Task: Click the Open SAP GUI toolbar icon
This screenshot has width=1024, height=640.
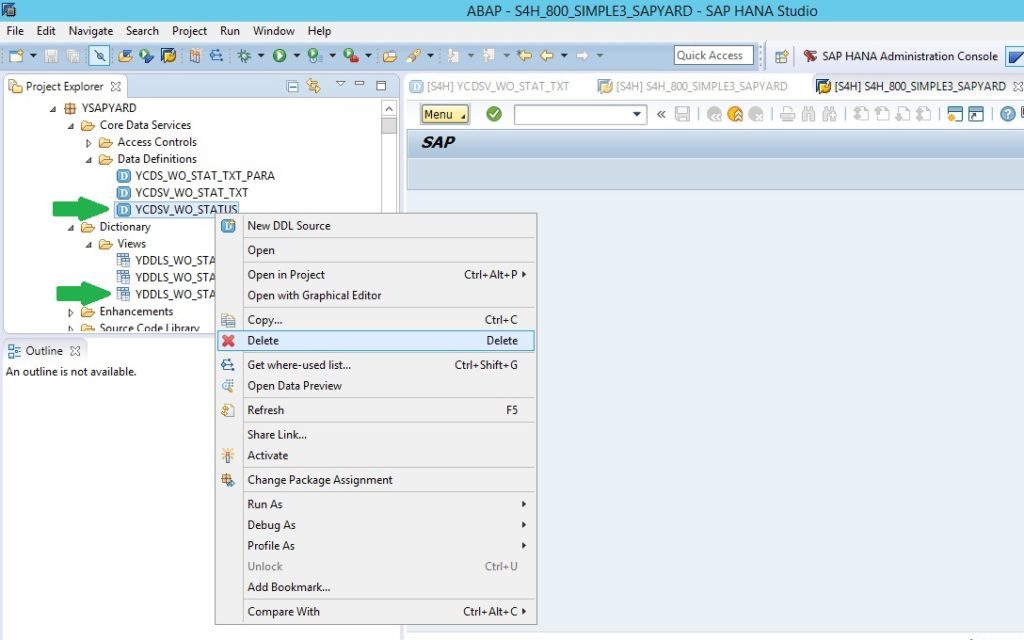Action: click(x=168, y=56)
